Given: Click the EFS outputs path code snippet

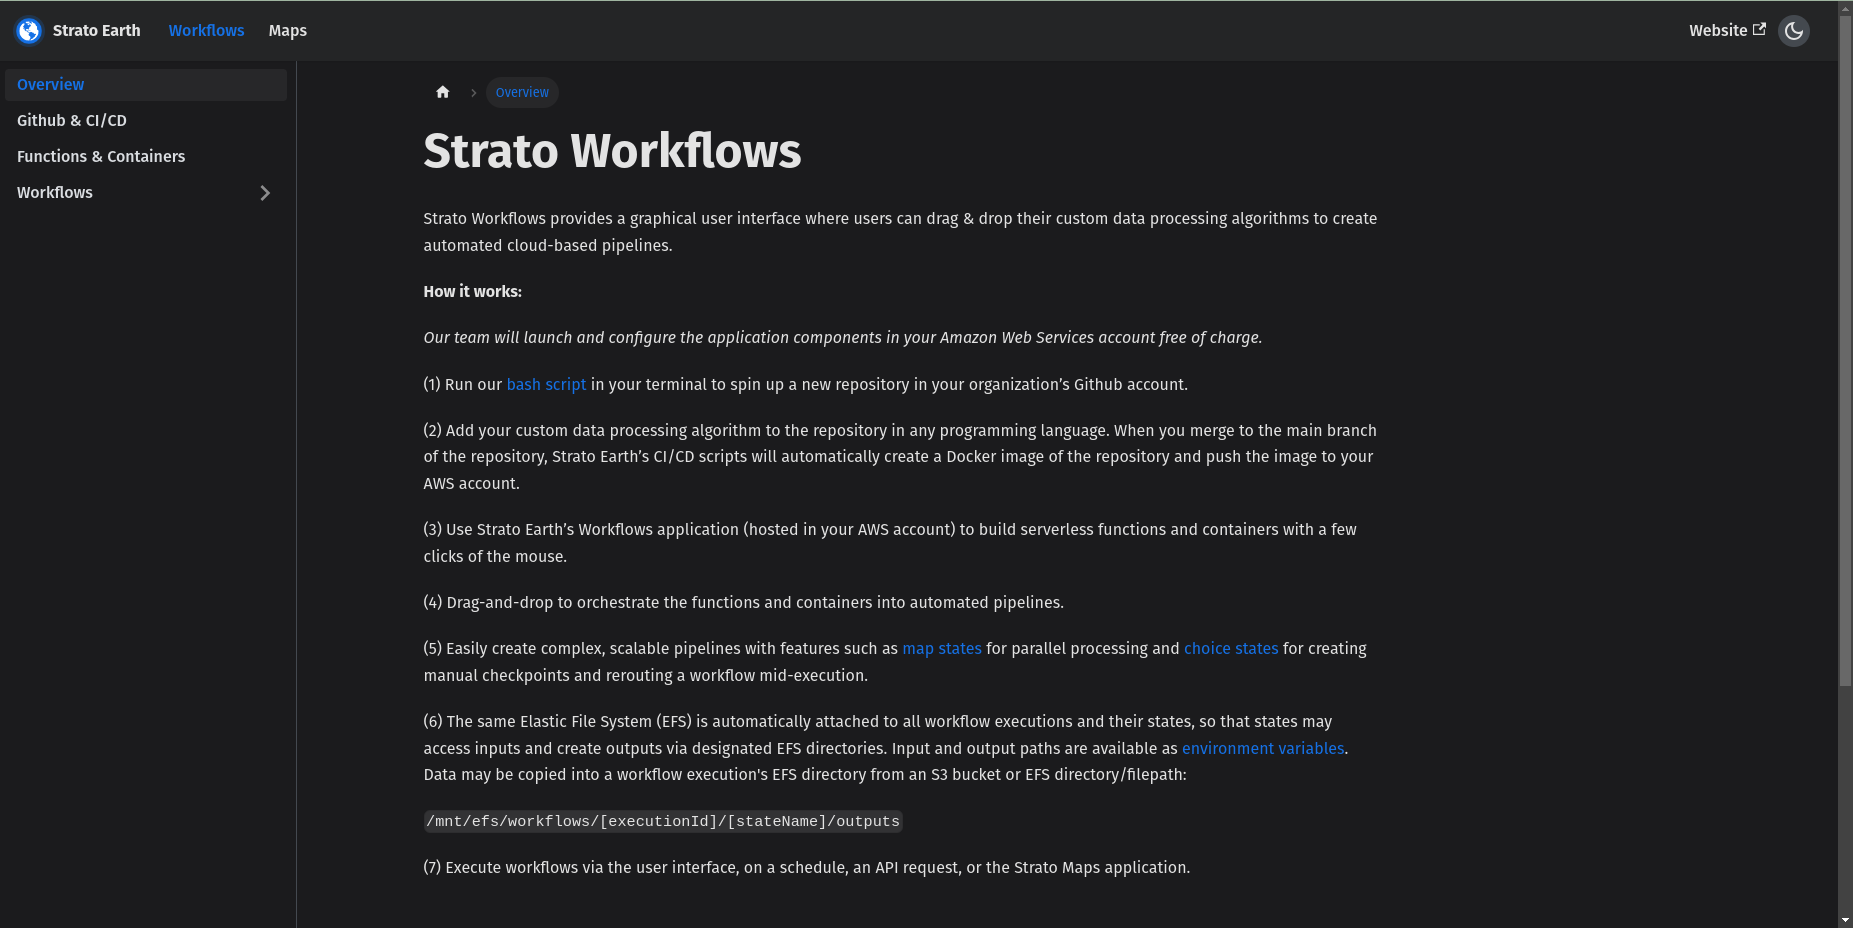Looking at the screenshot, I should click(663, 822).
